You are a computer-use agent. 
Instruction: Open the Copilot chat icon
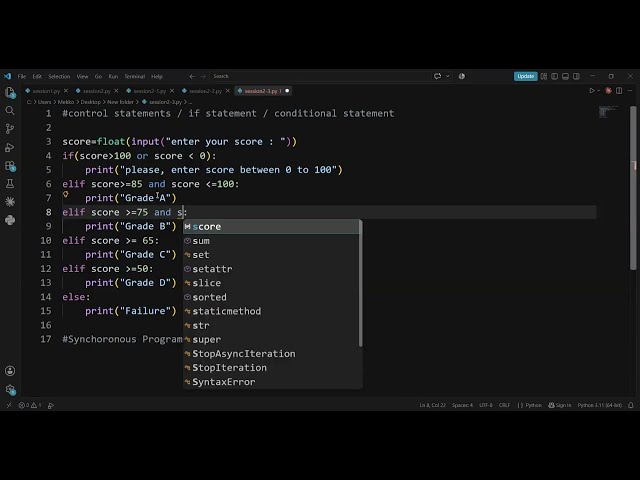coord(438,76)
